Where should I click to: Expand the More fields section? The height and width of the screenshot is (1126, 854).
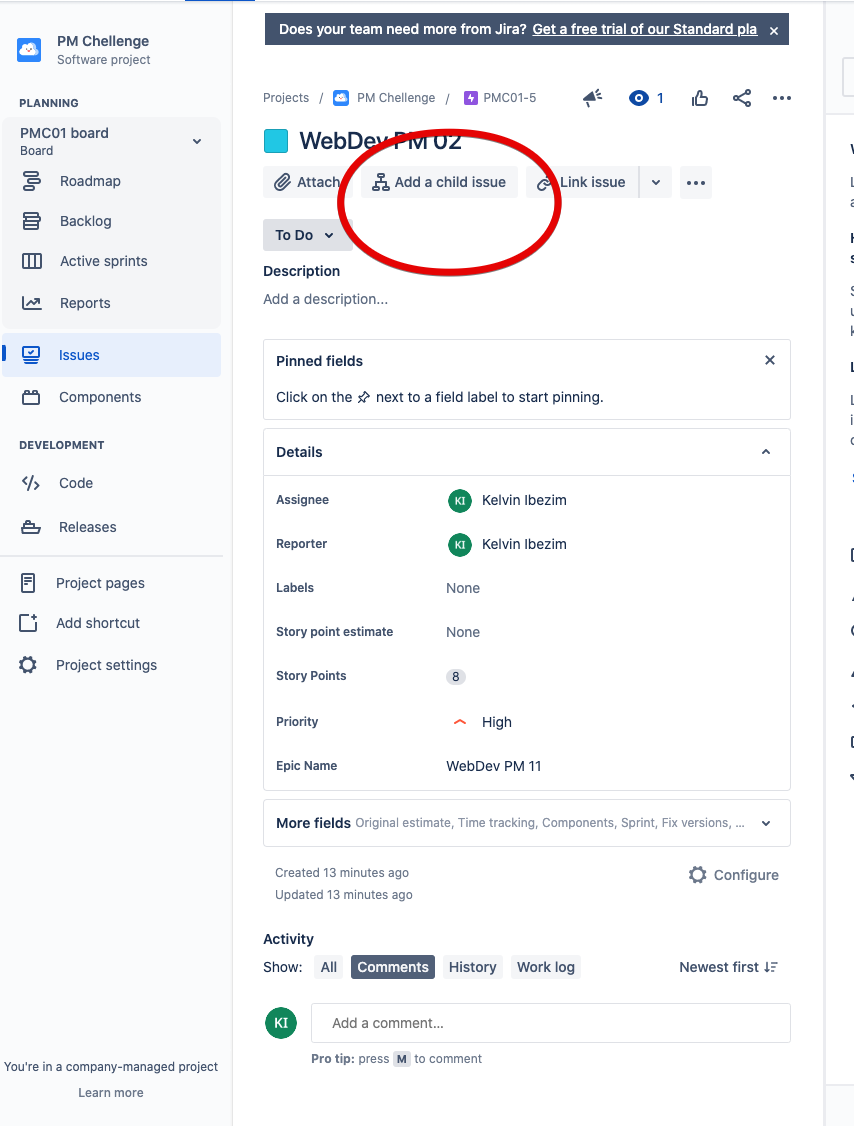tap(765, 823)
